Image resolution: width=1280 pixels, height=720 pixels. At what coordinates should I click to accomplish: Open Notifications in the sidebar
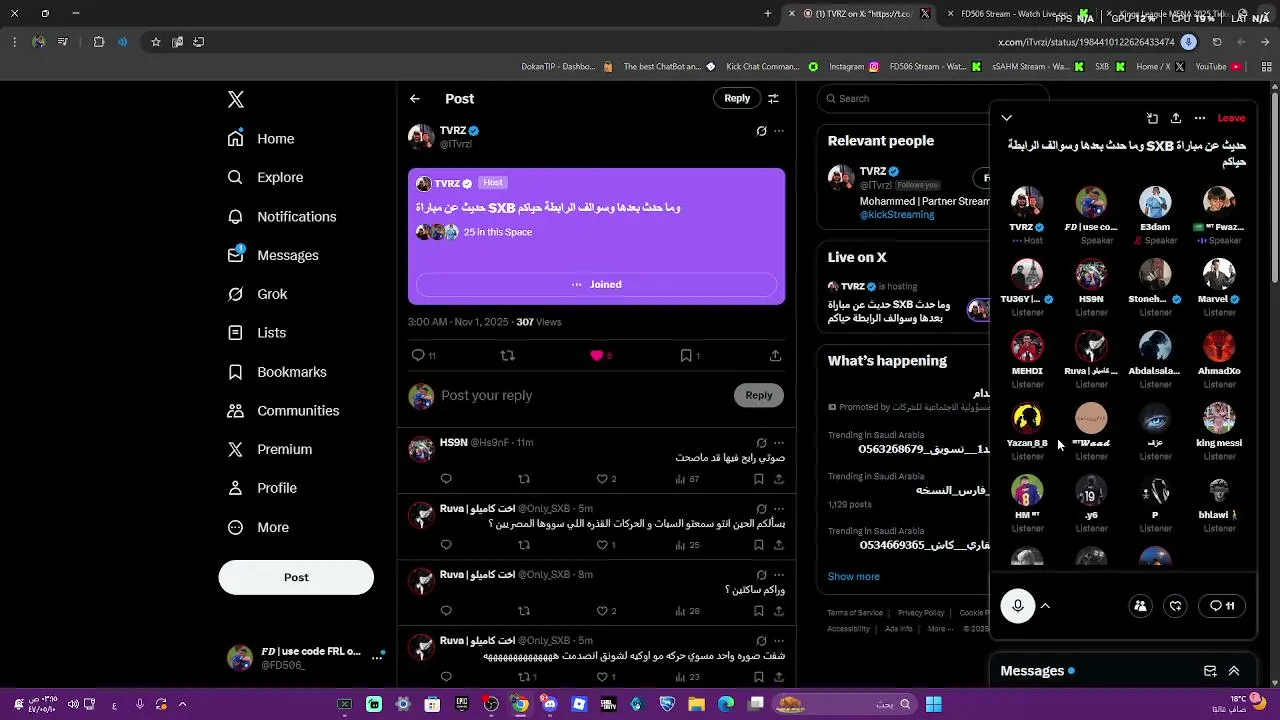(282, 216)
